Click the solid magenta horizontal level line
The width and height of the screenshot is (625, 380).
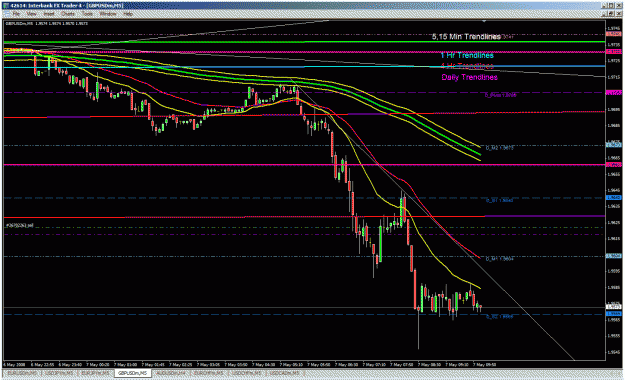(x=305, y=164)
